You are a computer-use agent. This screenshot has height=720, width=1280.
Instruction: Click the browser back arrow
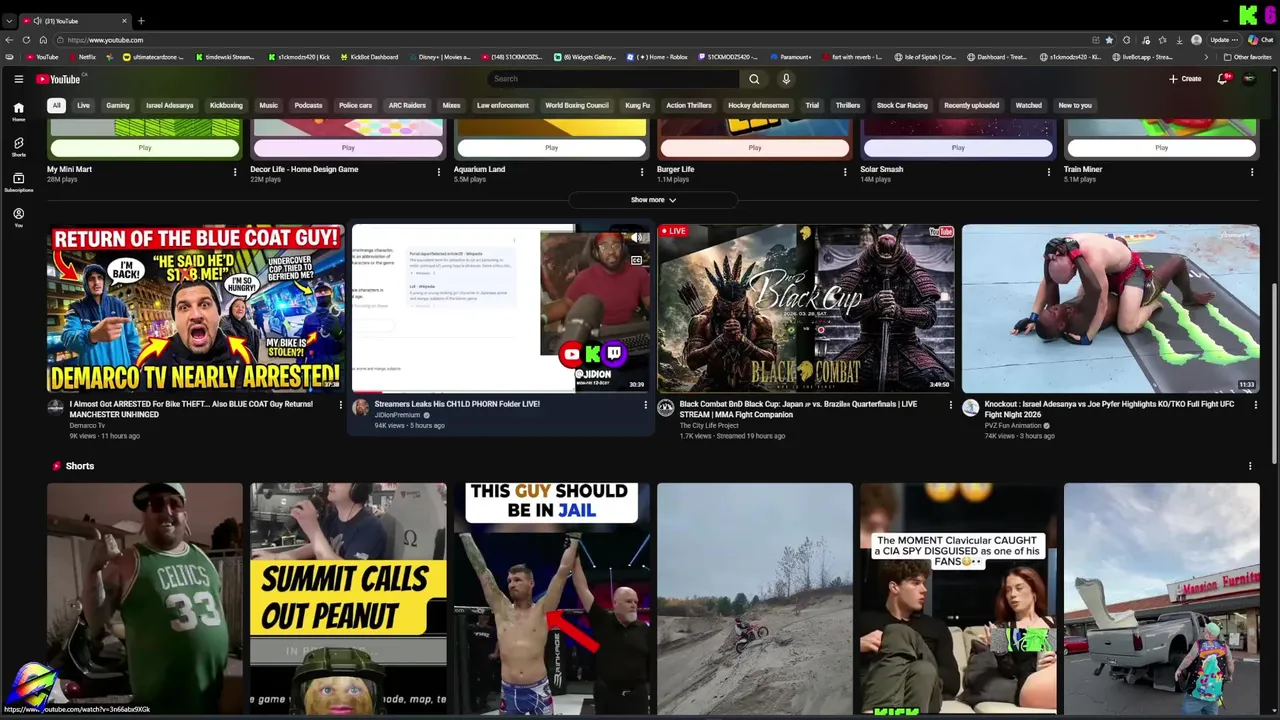click(9, 40)
